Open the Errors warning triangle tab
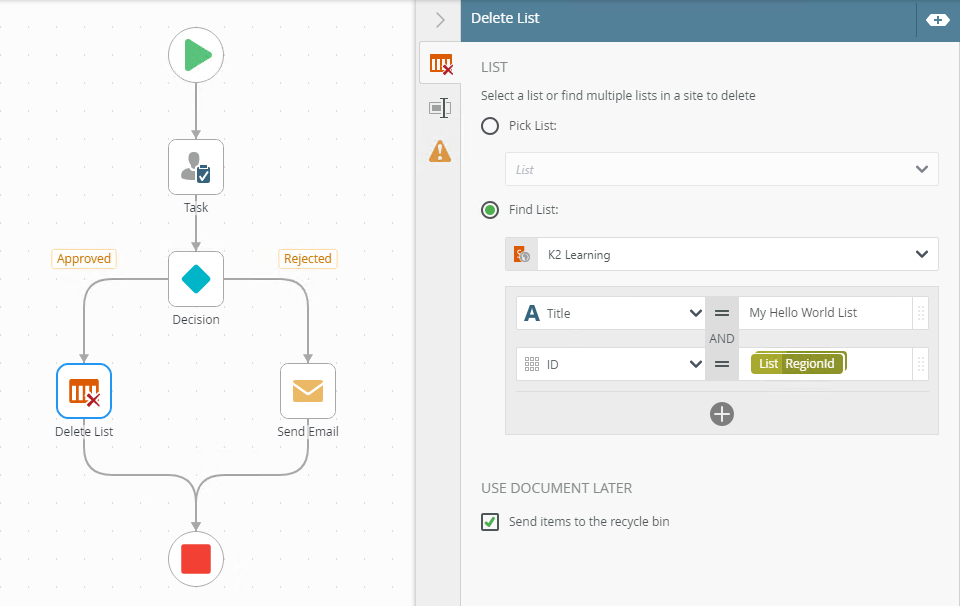This screenshot has width=960, height=606. [x=440, y=151]
